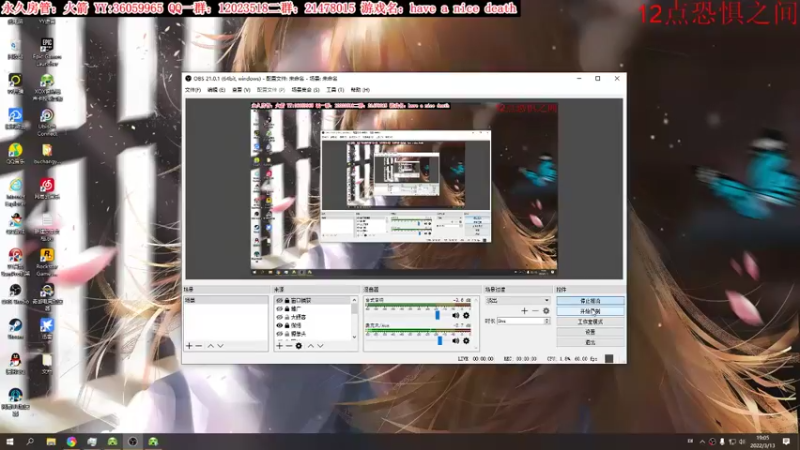Open the 工具(T) menu
This screenshot has height=450, width=800.
pos(335,90)
